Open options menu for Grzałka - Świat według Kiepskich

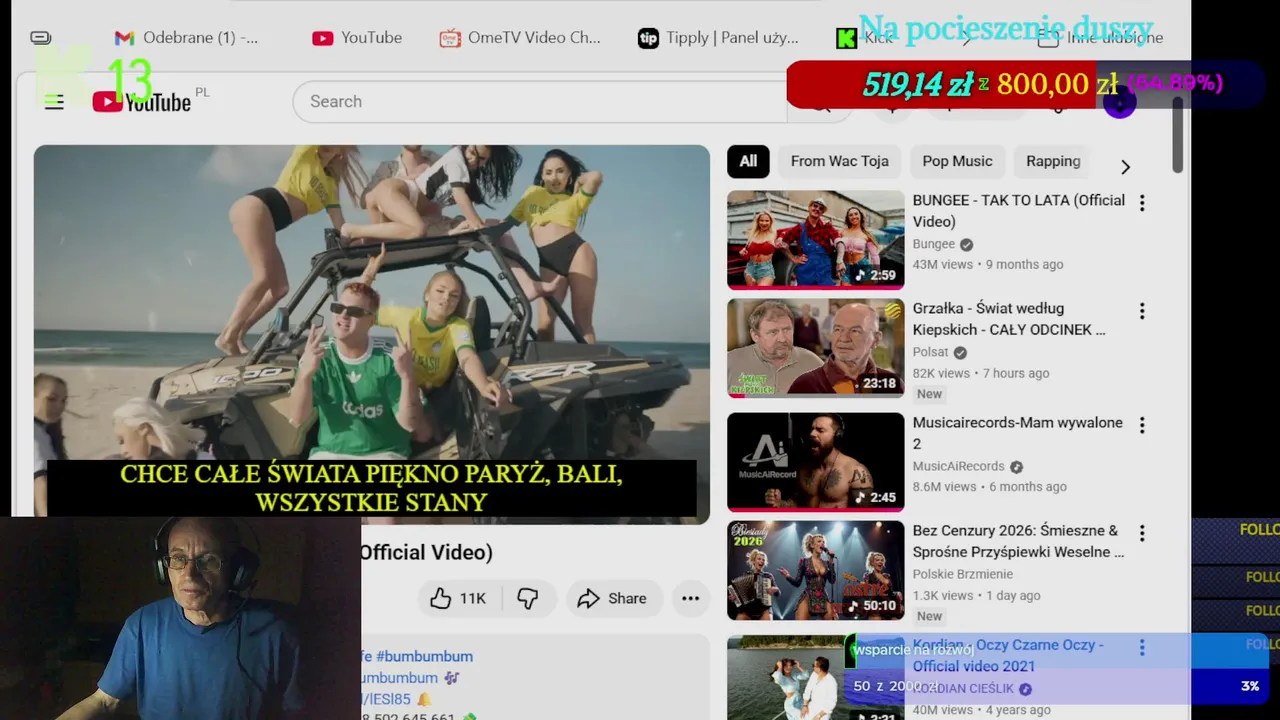click(1141, 311)
